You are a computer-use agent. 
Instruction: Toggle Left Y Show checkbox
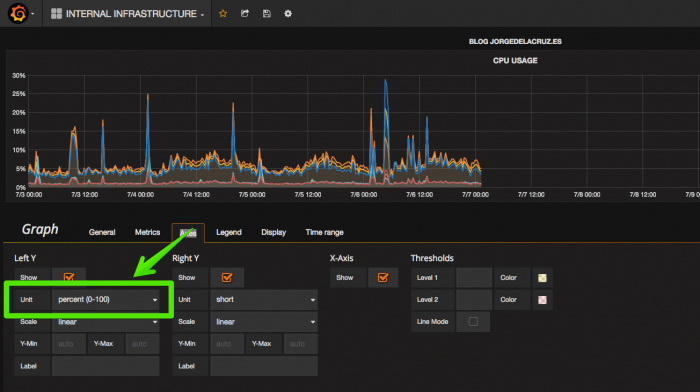[69, 277]
